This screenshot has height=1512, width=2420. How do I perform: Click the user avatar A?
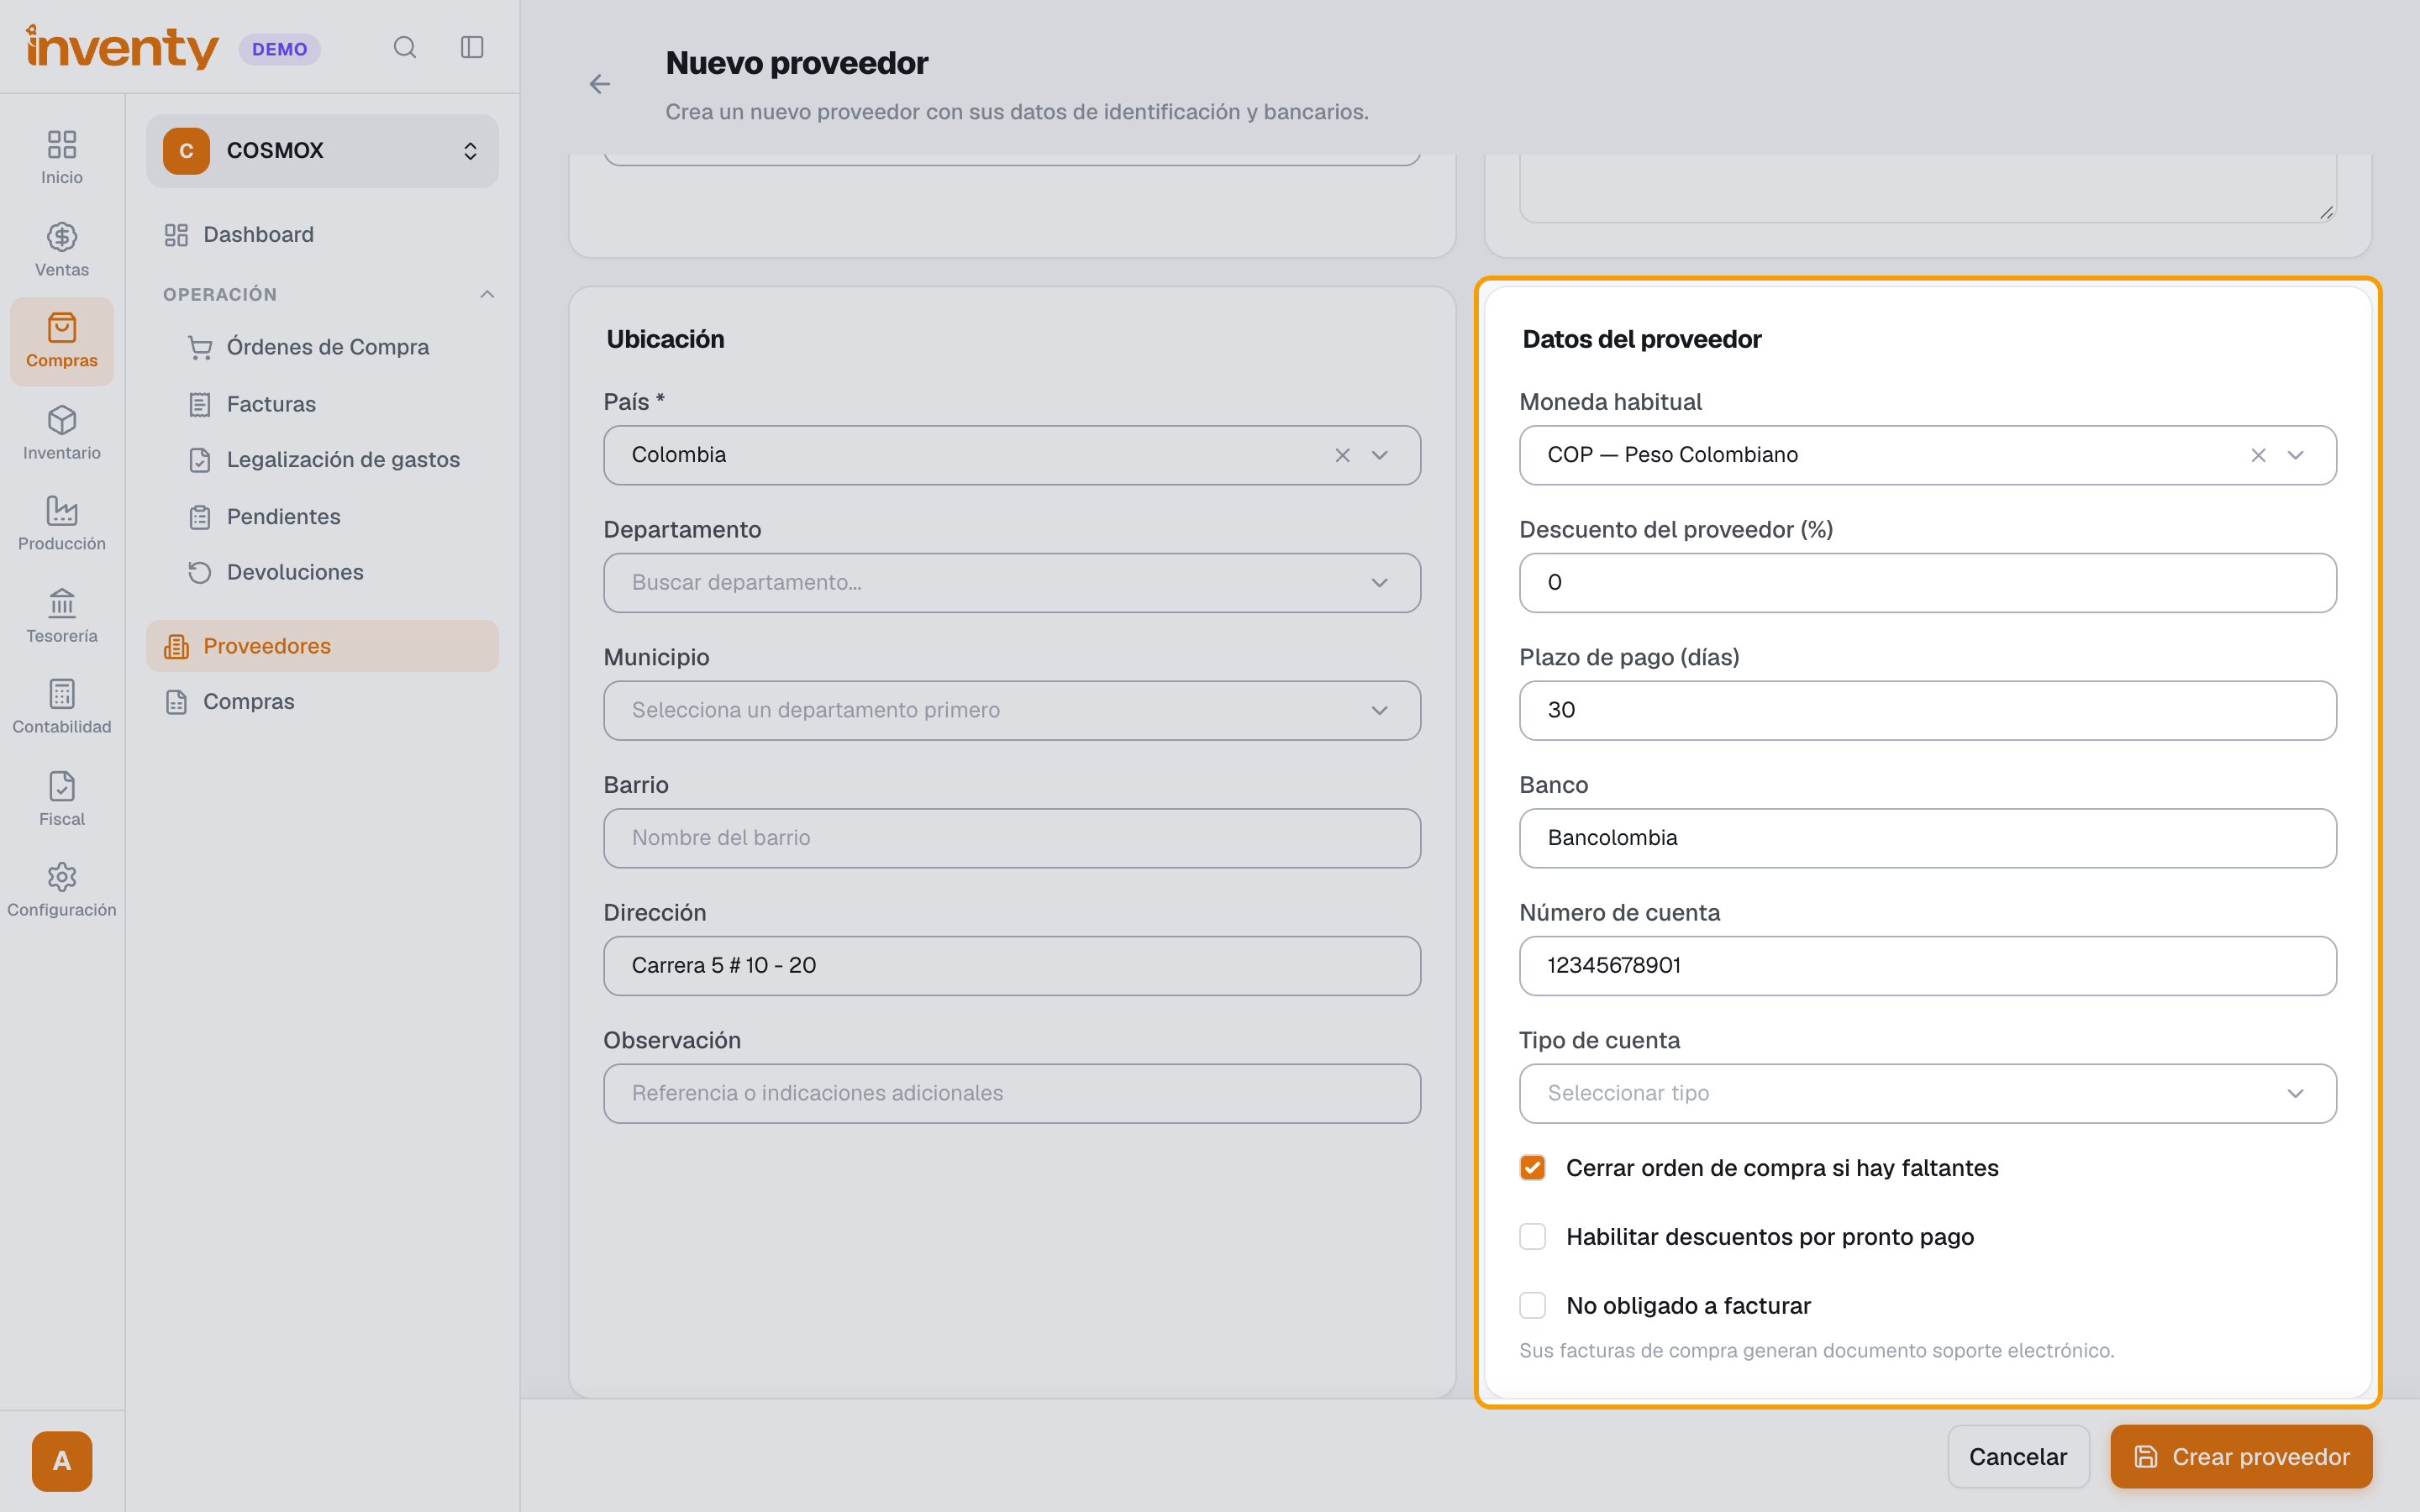(x=62, y=1461)
